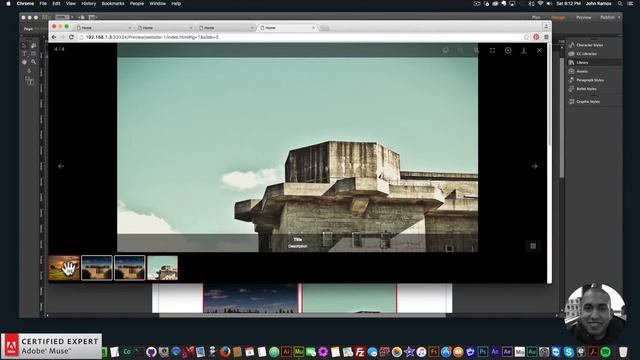Viewport: 640px width, 360px height.
Task: Launch Adobe Illustrator from the Dock
Action: coord(287,351)
